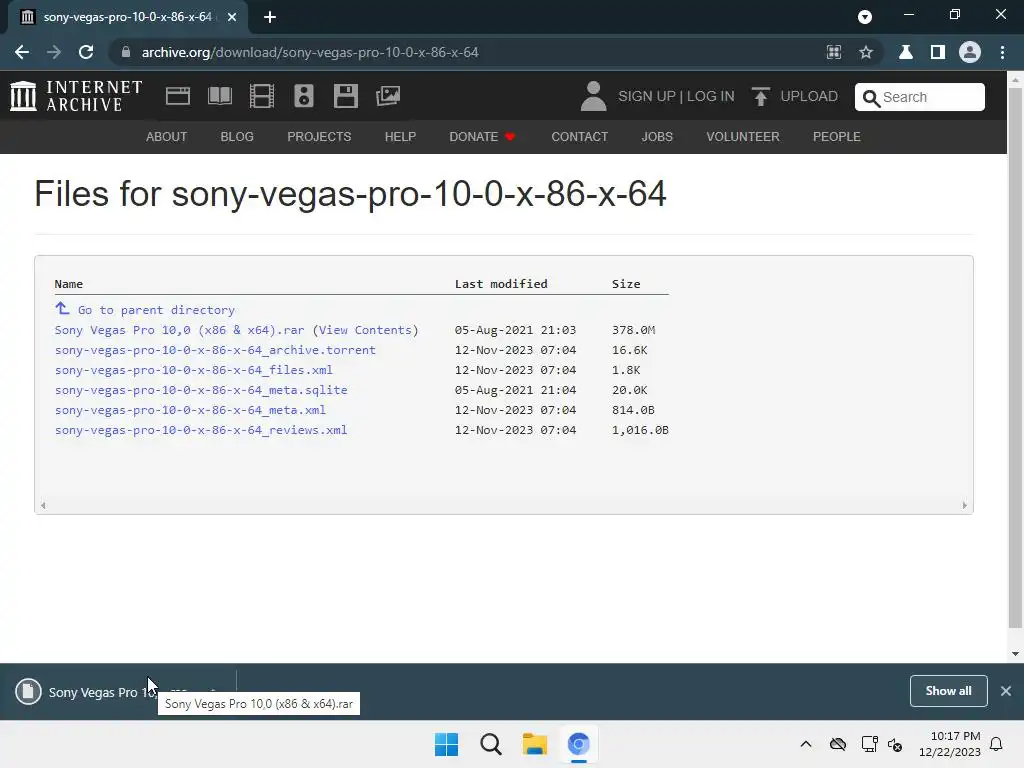
Task: Open the _meta.sqlite file link
Action: click(x=201, y=390)
